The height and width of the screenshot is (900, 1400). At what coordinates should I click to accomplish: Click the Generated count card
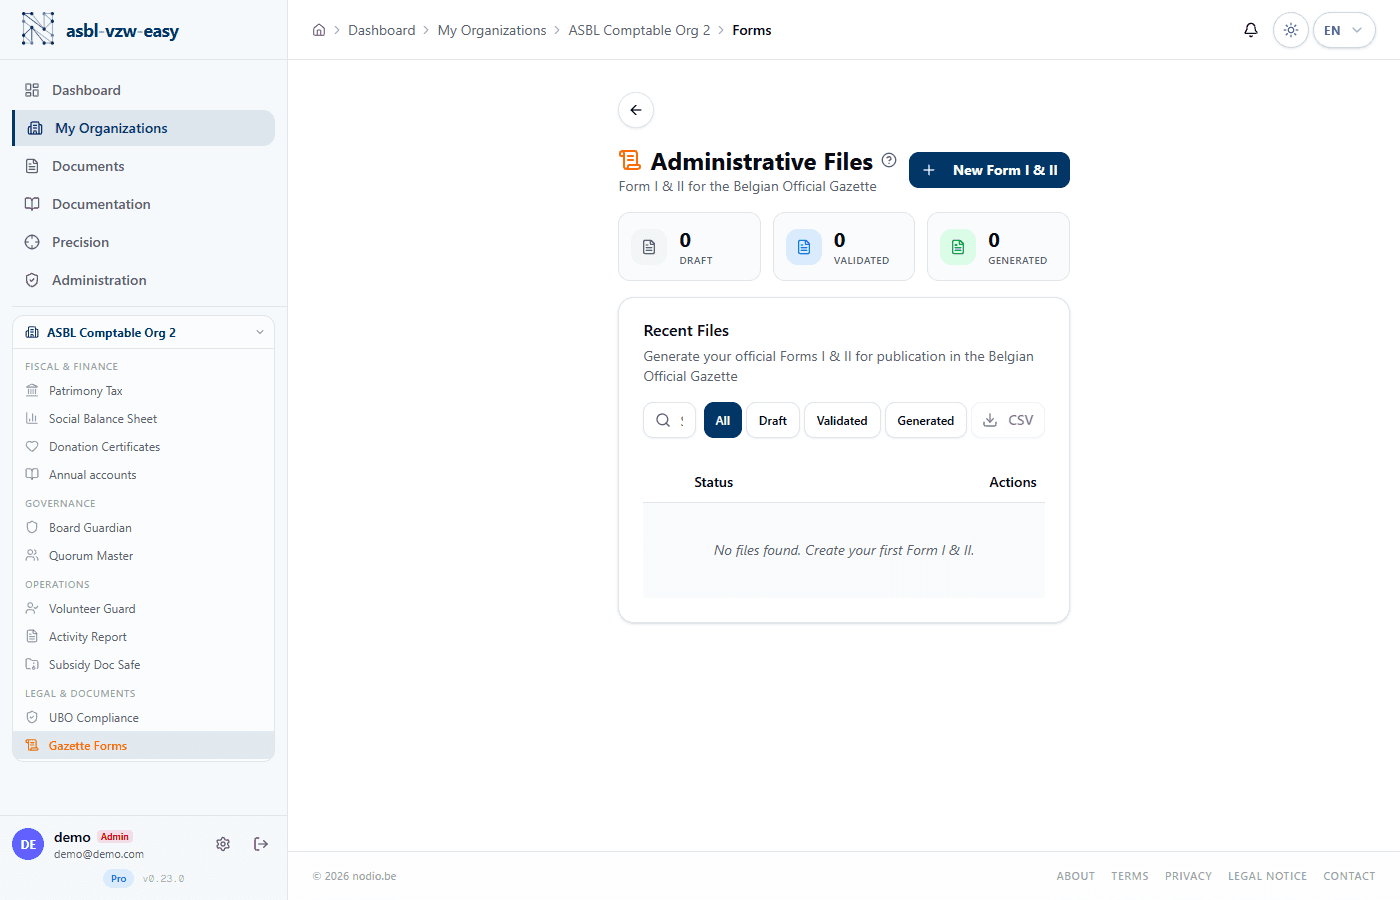pyautogui.click(x=998, y=247)
